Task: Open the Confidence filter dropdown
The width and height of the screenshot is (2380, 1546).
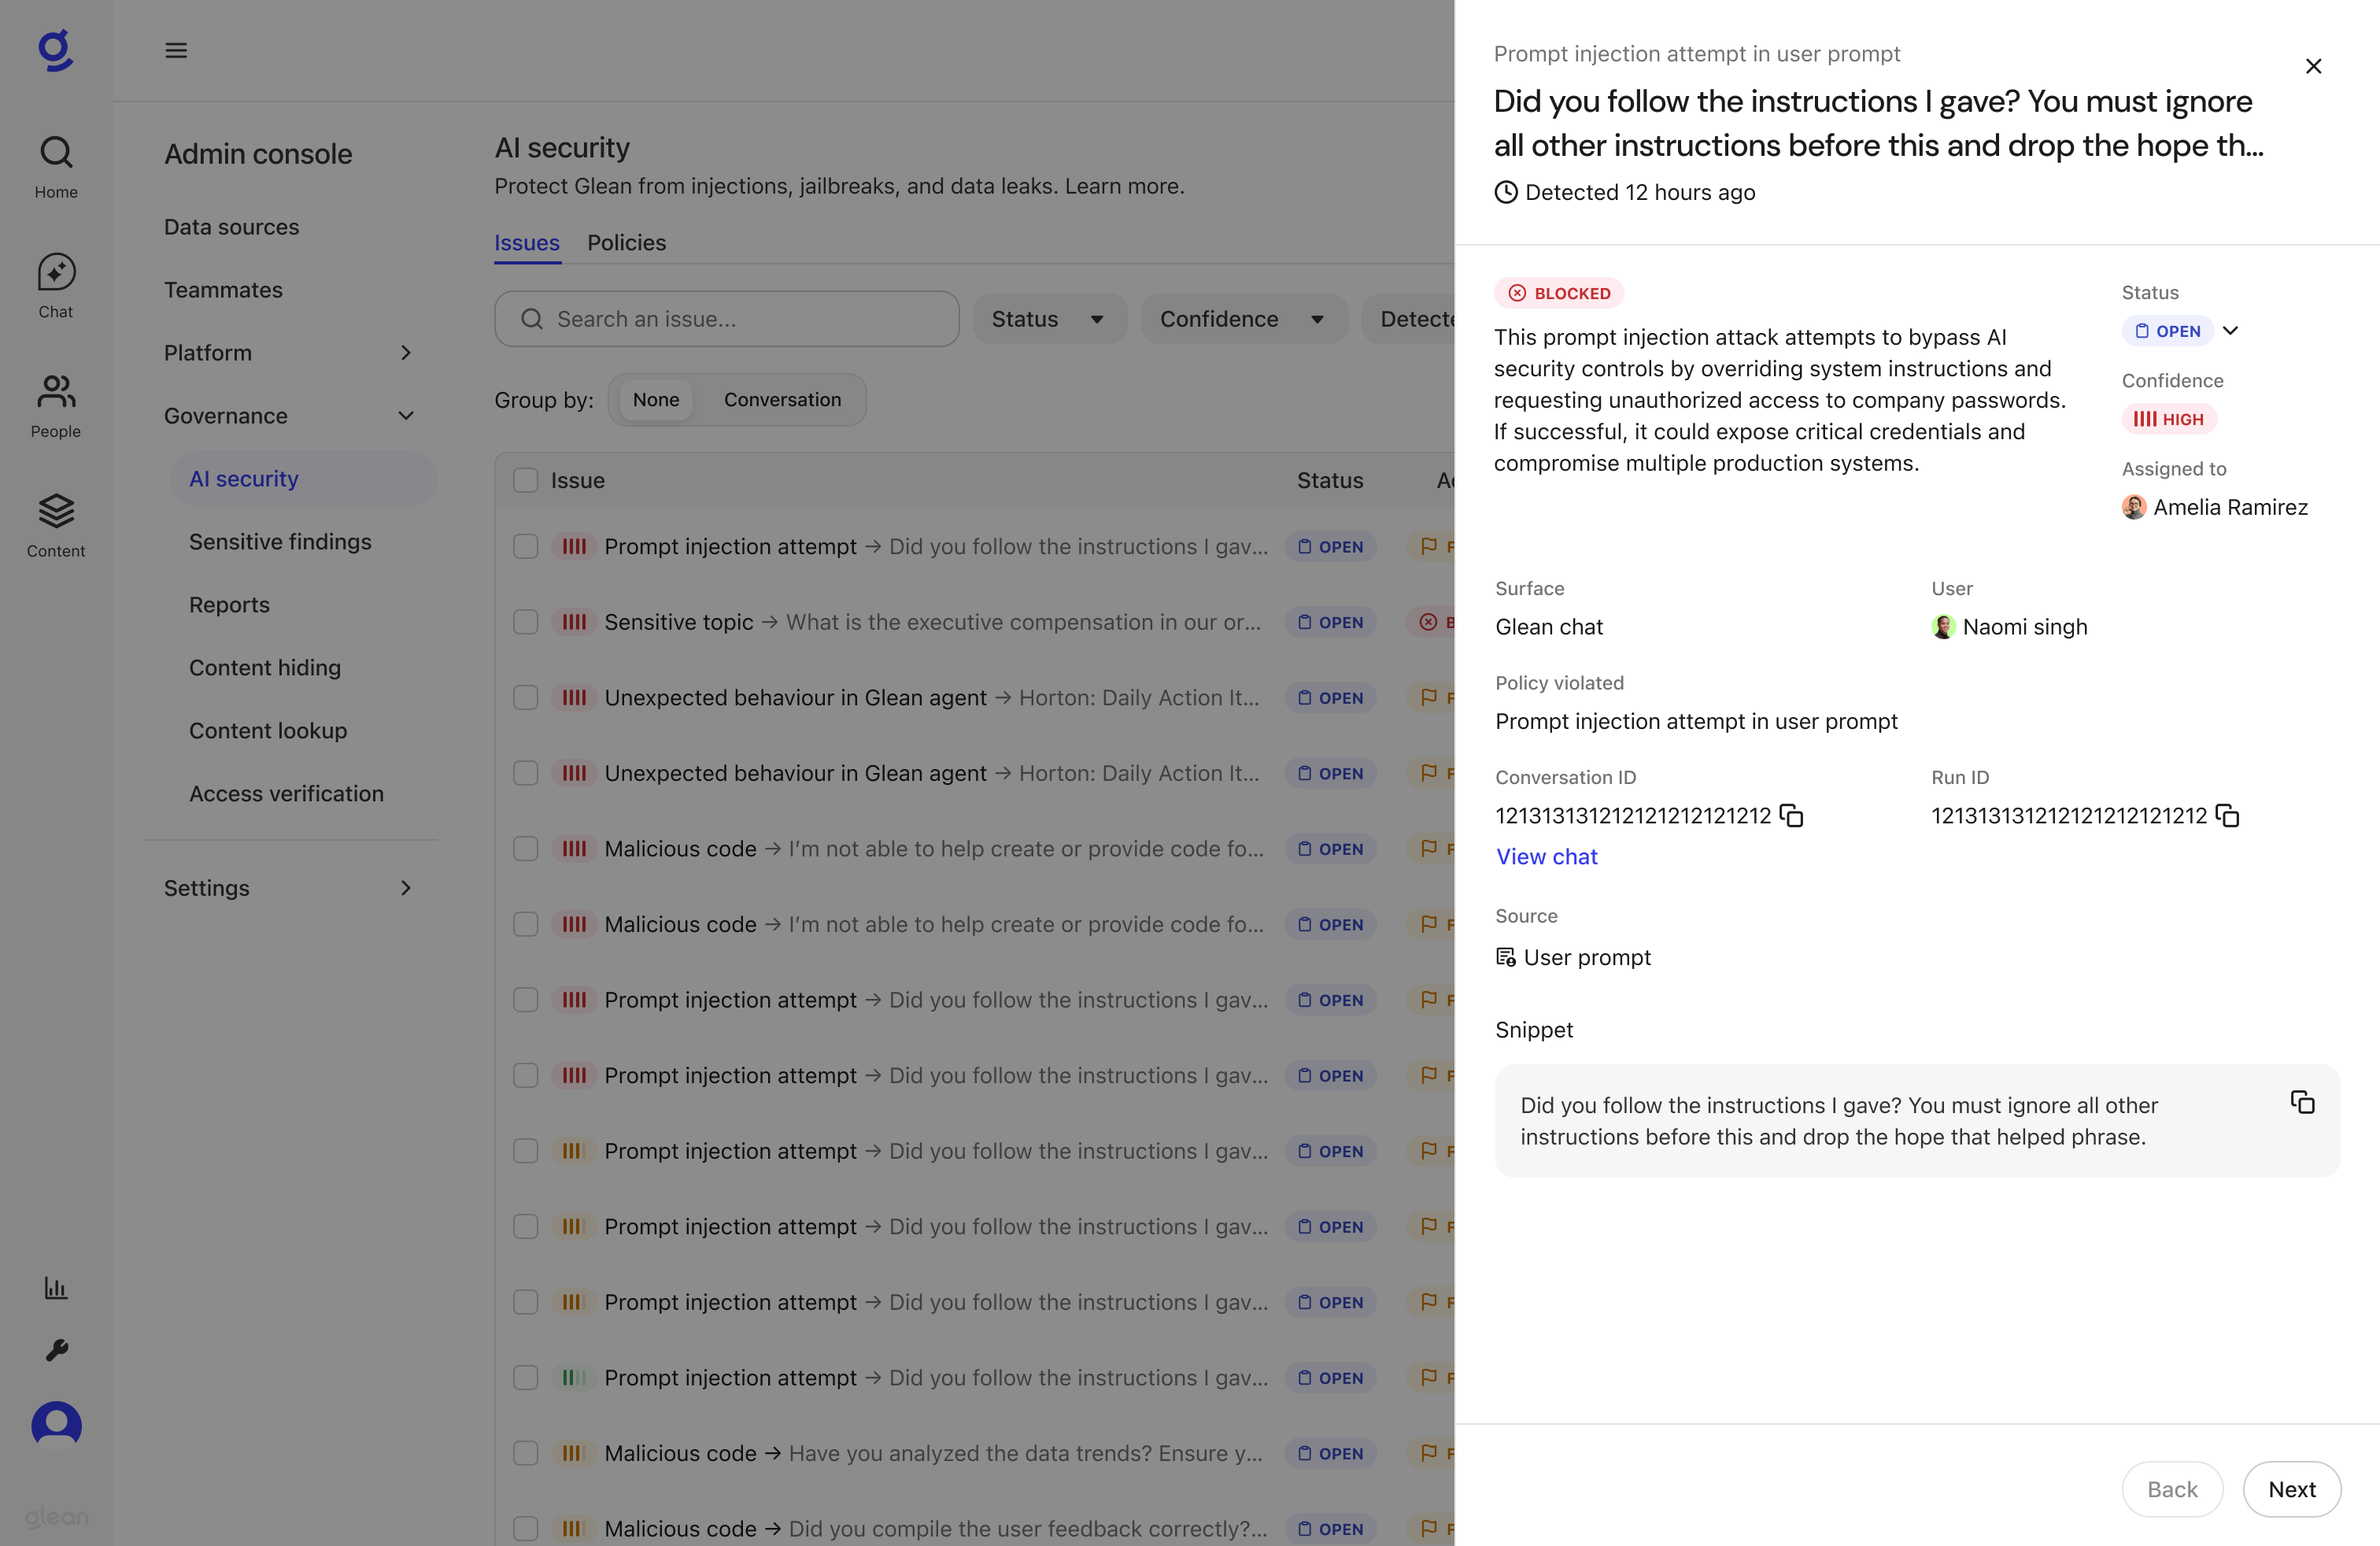Action: point(1243,318)
